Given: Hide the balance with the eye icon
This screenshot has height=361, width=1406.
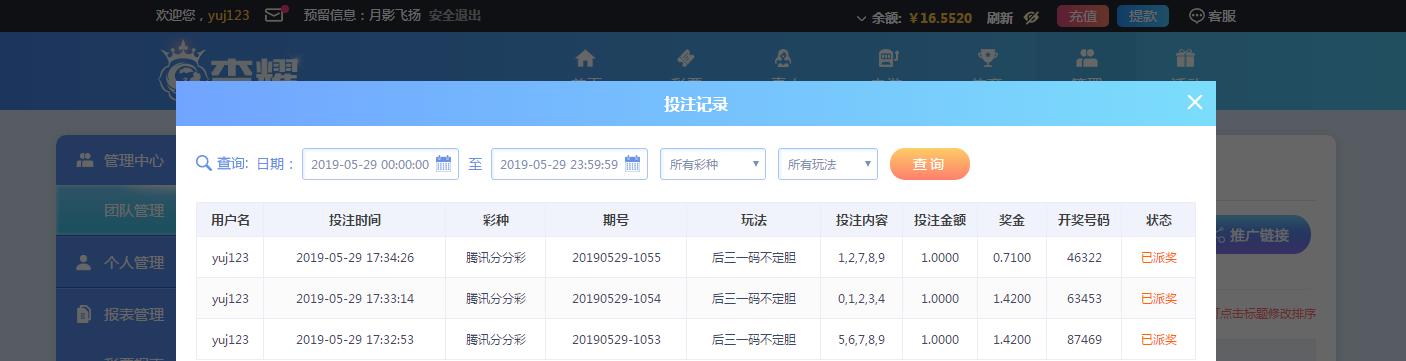Looking at the screenshot, I should point(1032,17).
